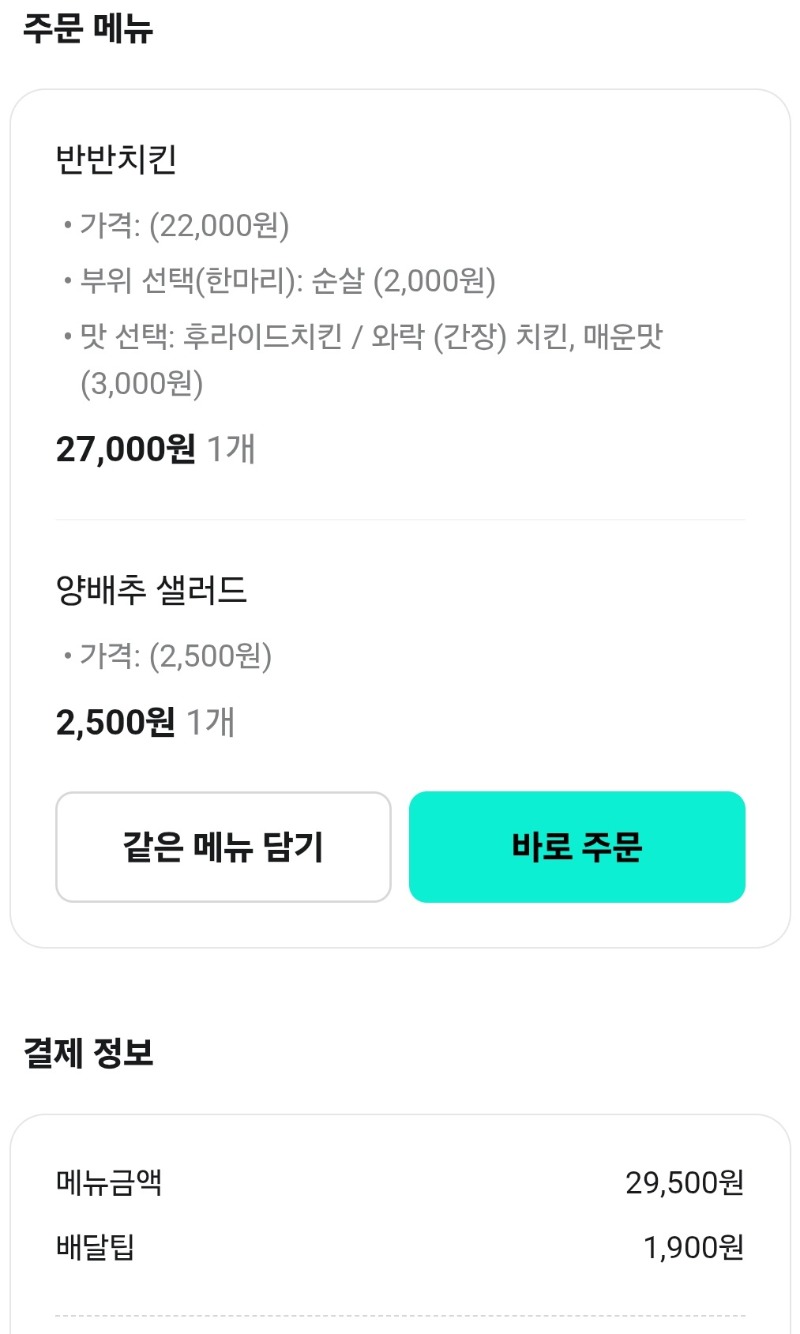The width and height of the screenshot is (800, 1334).
Task: Click the 배달팁 label
Action: pos(95,1247)
